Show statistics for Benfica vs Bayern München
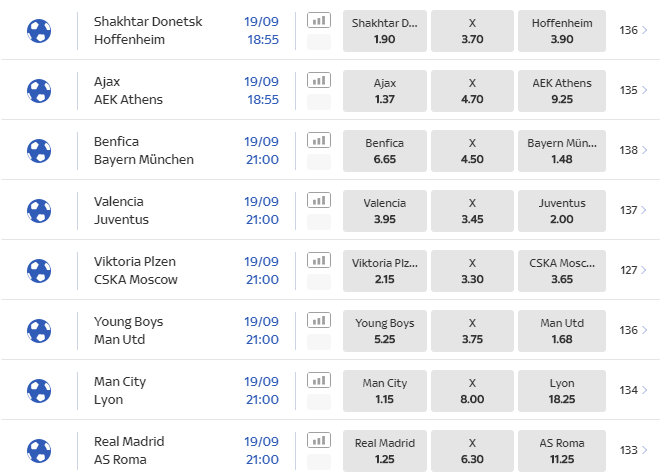 318,140
